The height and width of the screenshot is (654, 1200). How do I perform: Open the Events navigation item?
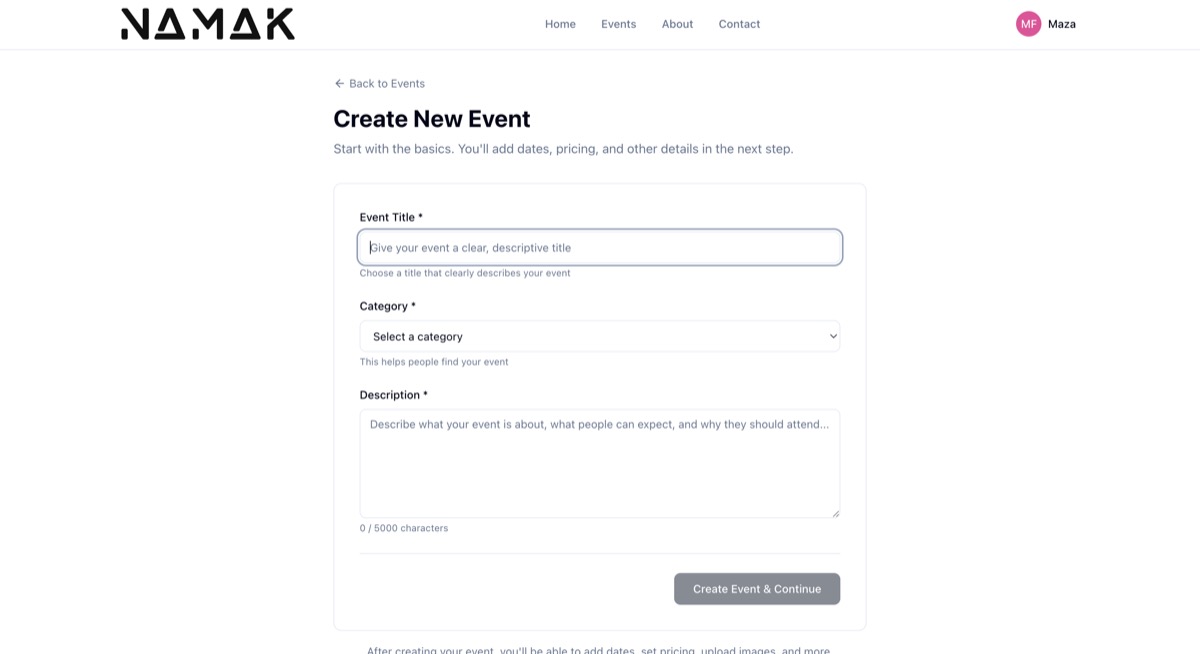[618, 24]
